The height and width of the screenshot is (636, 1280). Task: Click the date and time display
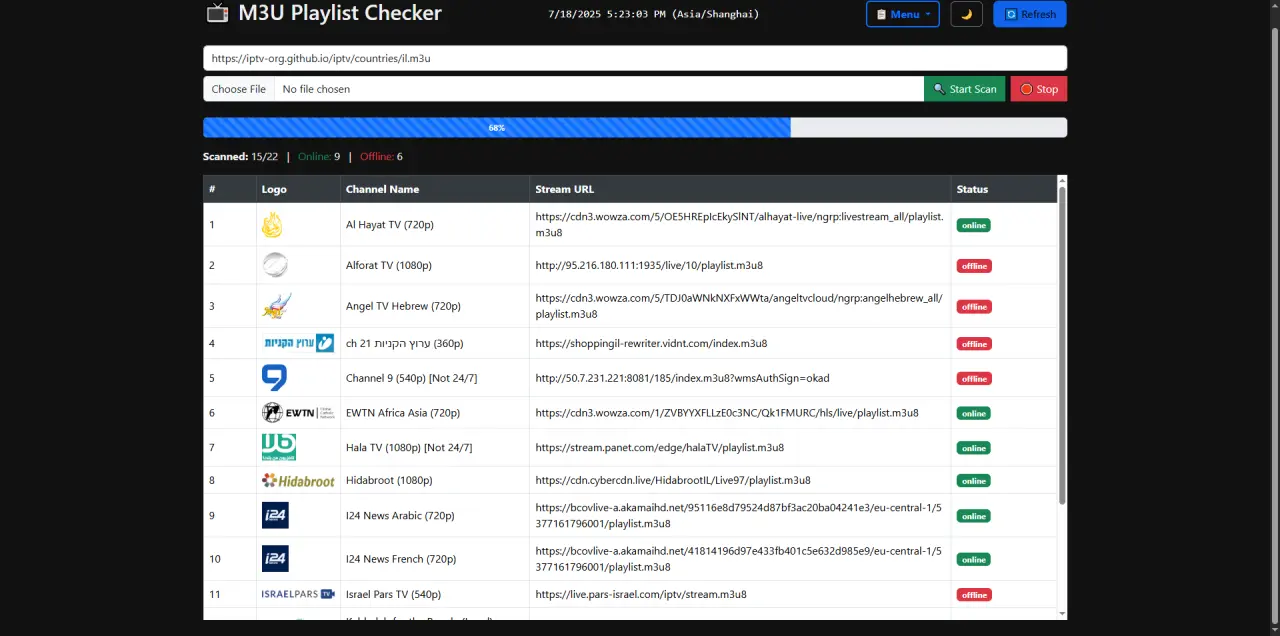pos(654,14)
